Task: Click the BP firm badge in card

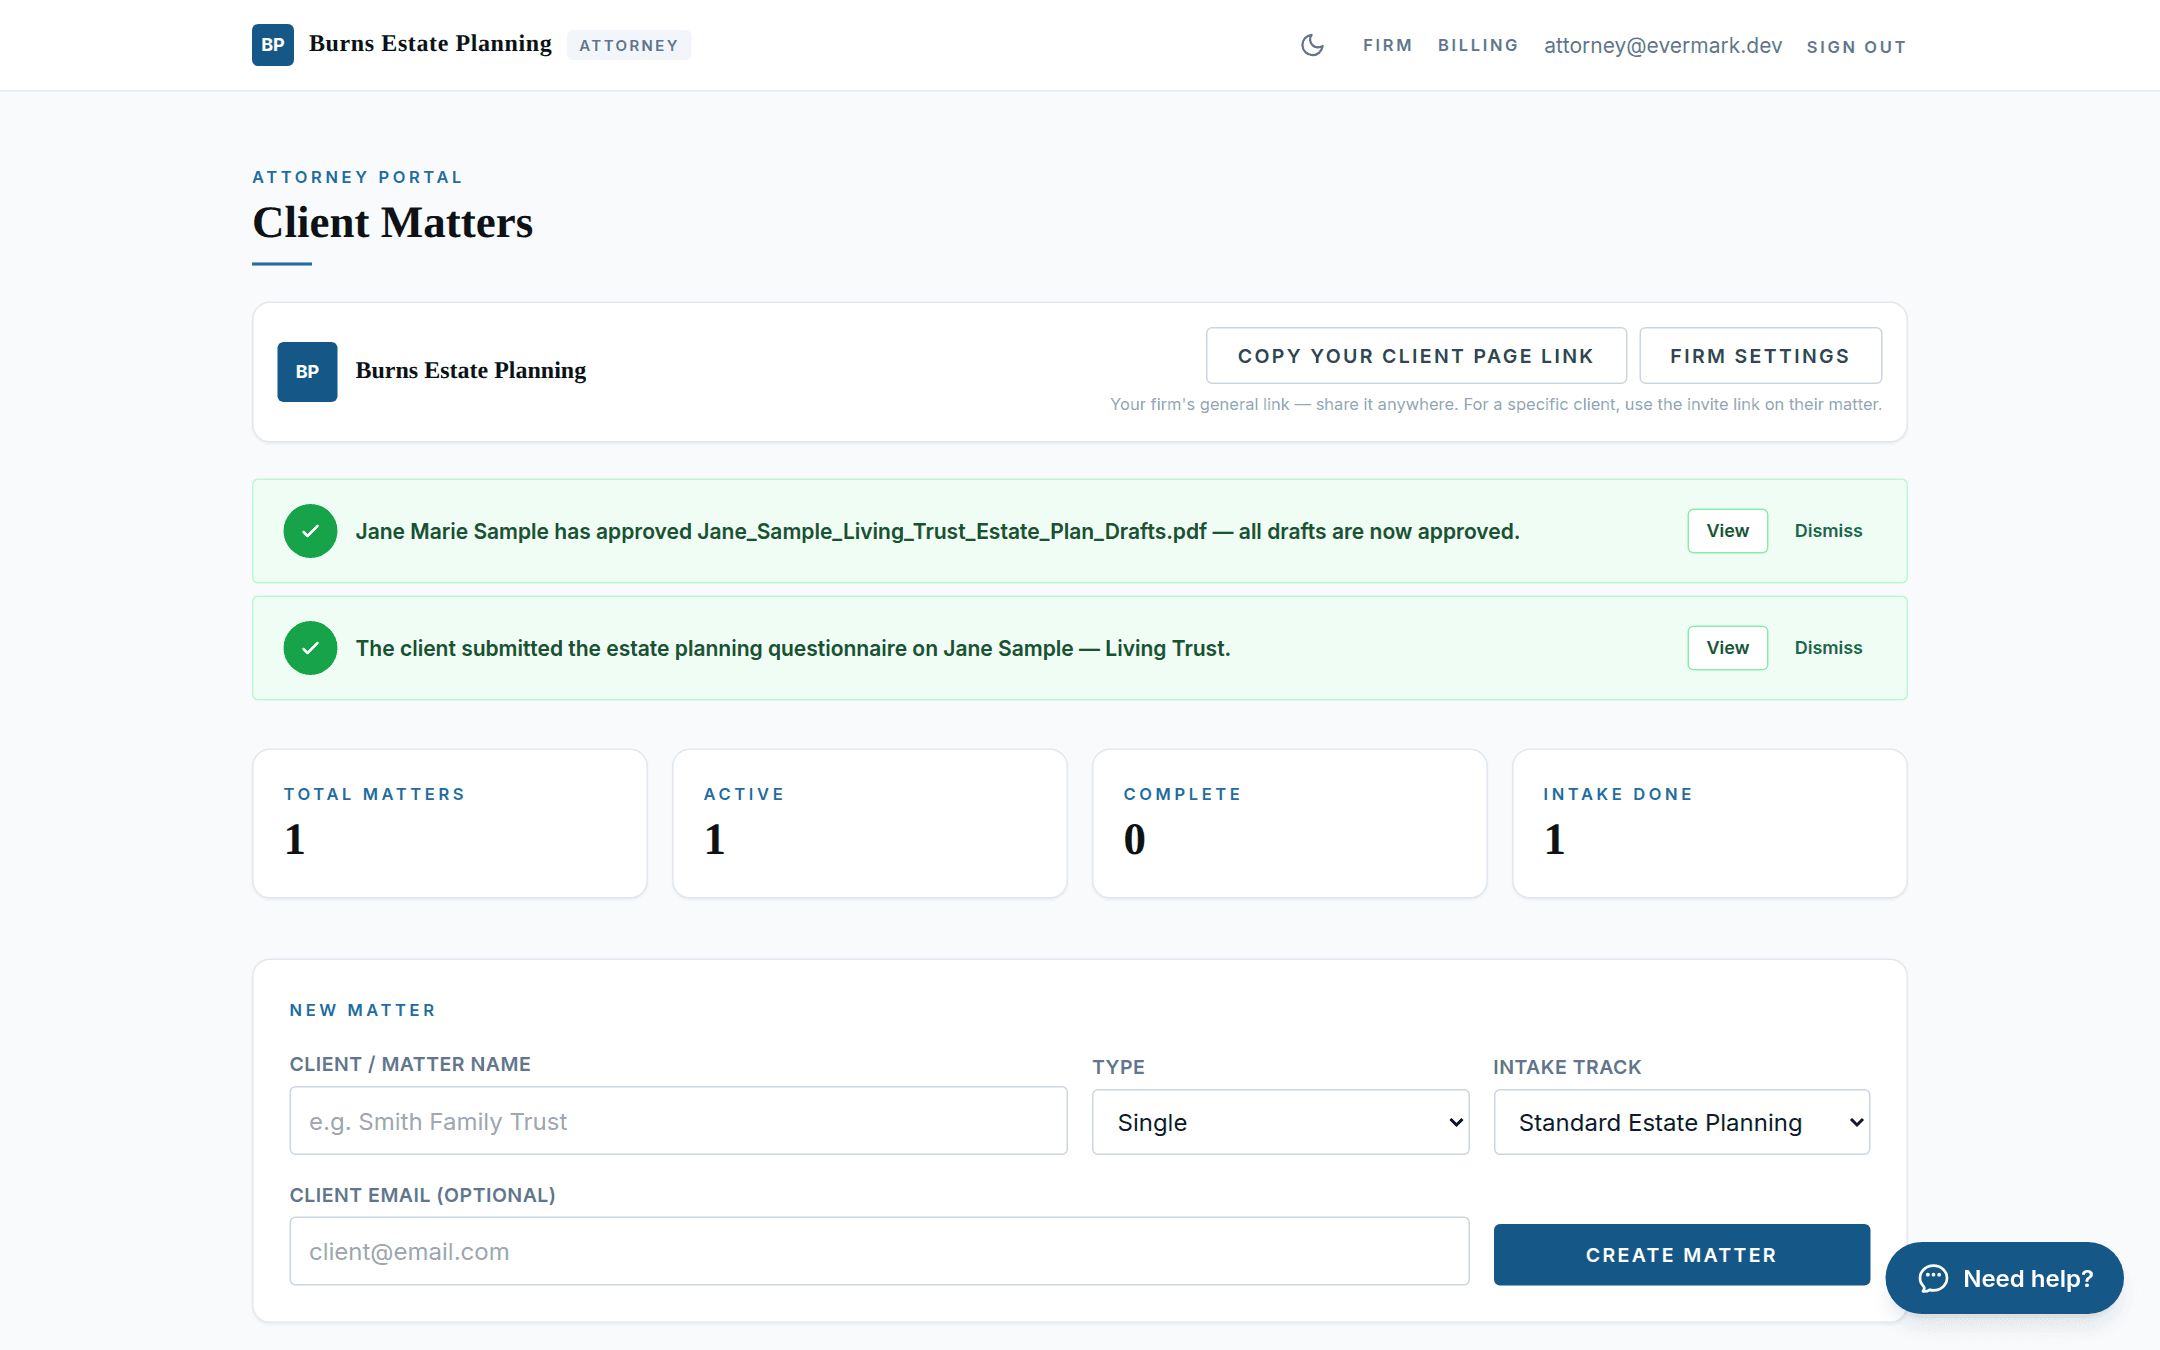Action: click(x=307, y=372)
